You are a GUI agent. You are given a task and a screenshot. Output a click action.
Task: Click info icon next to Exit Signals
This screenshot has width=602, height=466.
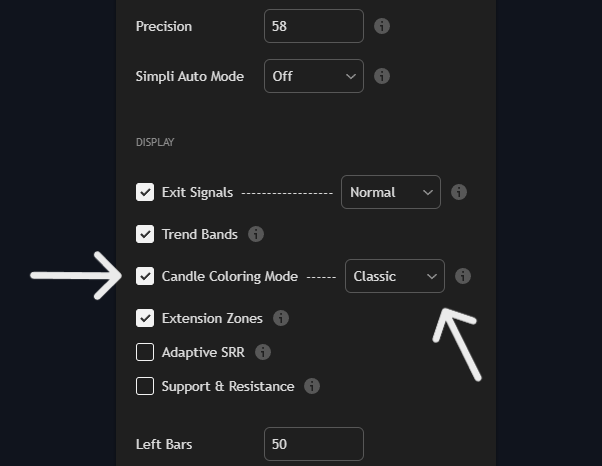[459, 192]
